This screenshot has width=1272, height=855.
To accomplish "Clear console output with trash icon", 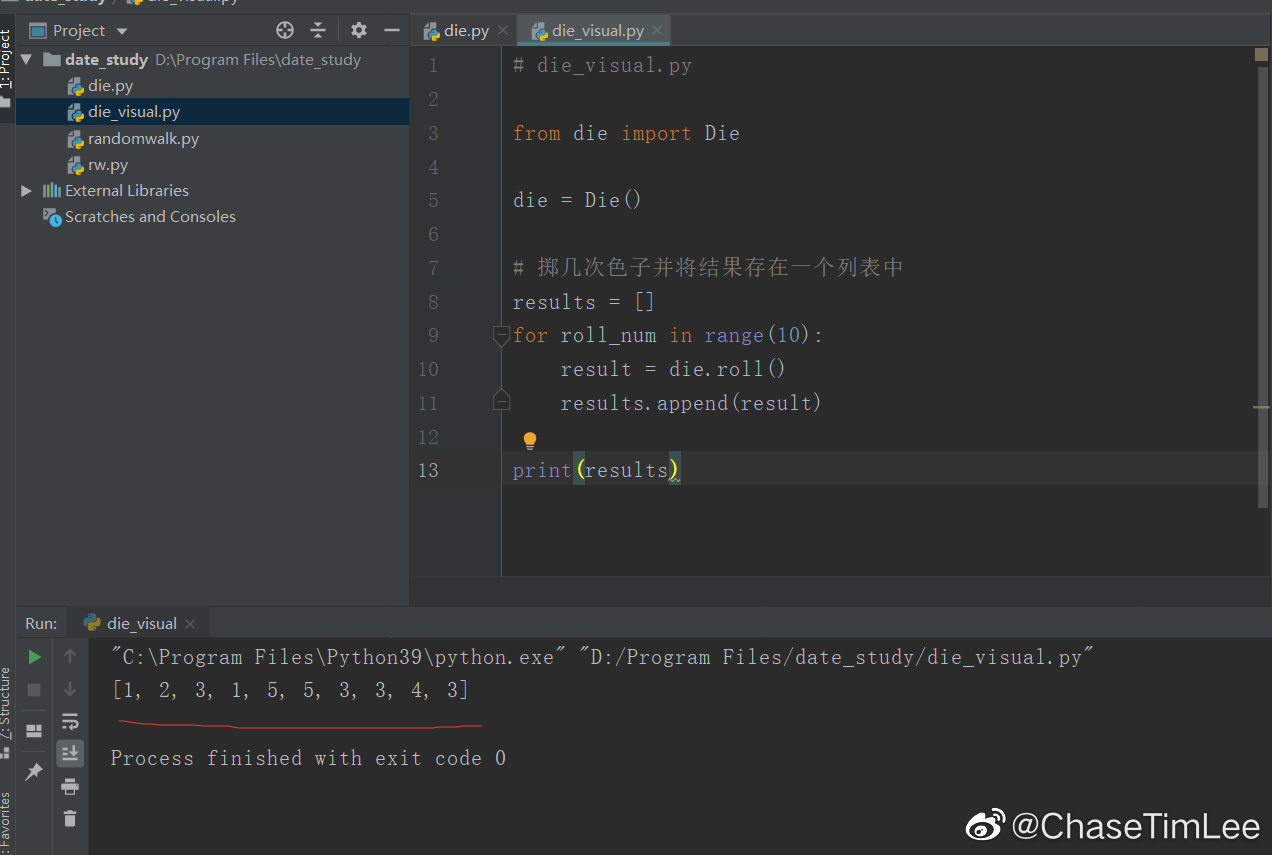I will pyautogui.click(x=69, y=818).
